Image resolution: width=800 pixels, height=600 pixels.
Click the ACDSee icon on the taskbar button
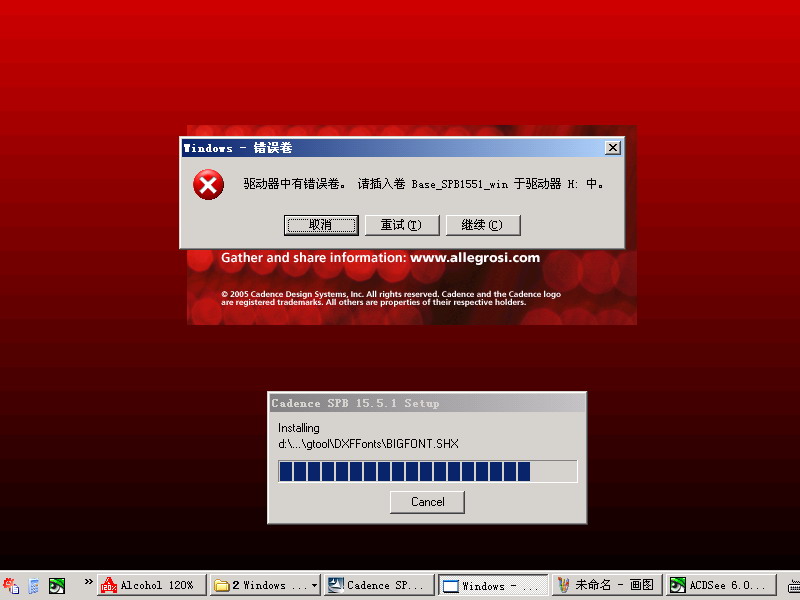coord(678,585)
